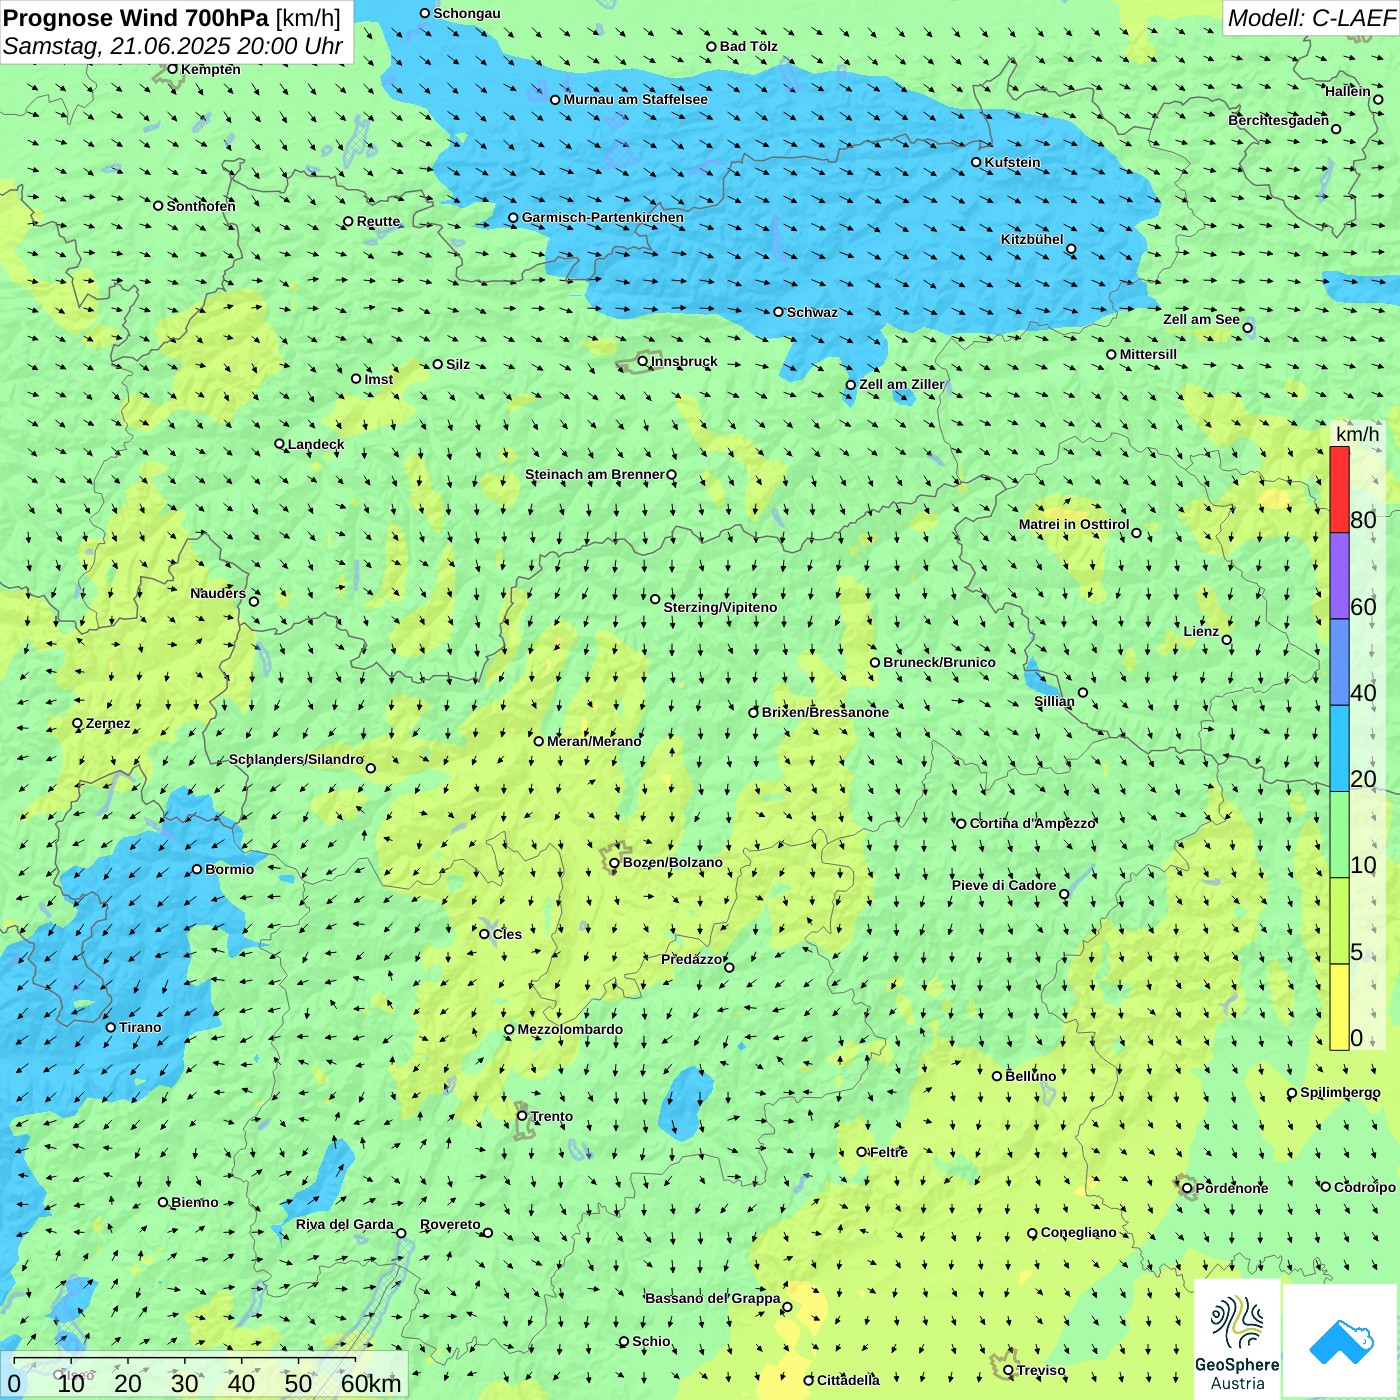Click the Brixen/Bressanone marker
Image resolution: width=1400 pixels, height=1400 pixels.
pyautogui.click(x=754, y=713)
